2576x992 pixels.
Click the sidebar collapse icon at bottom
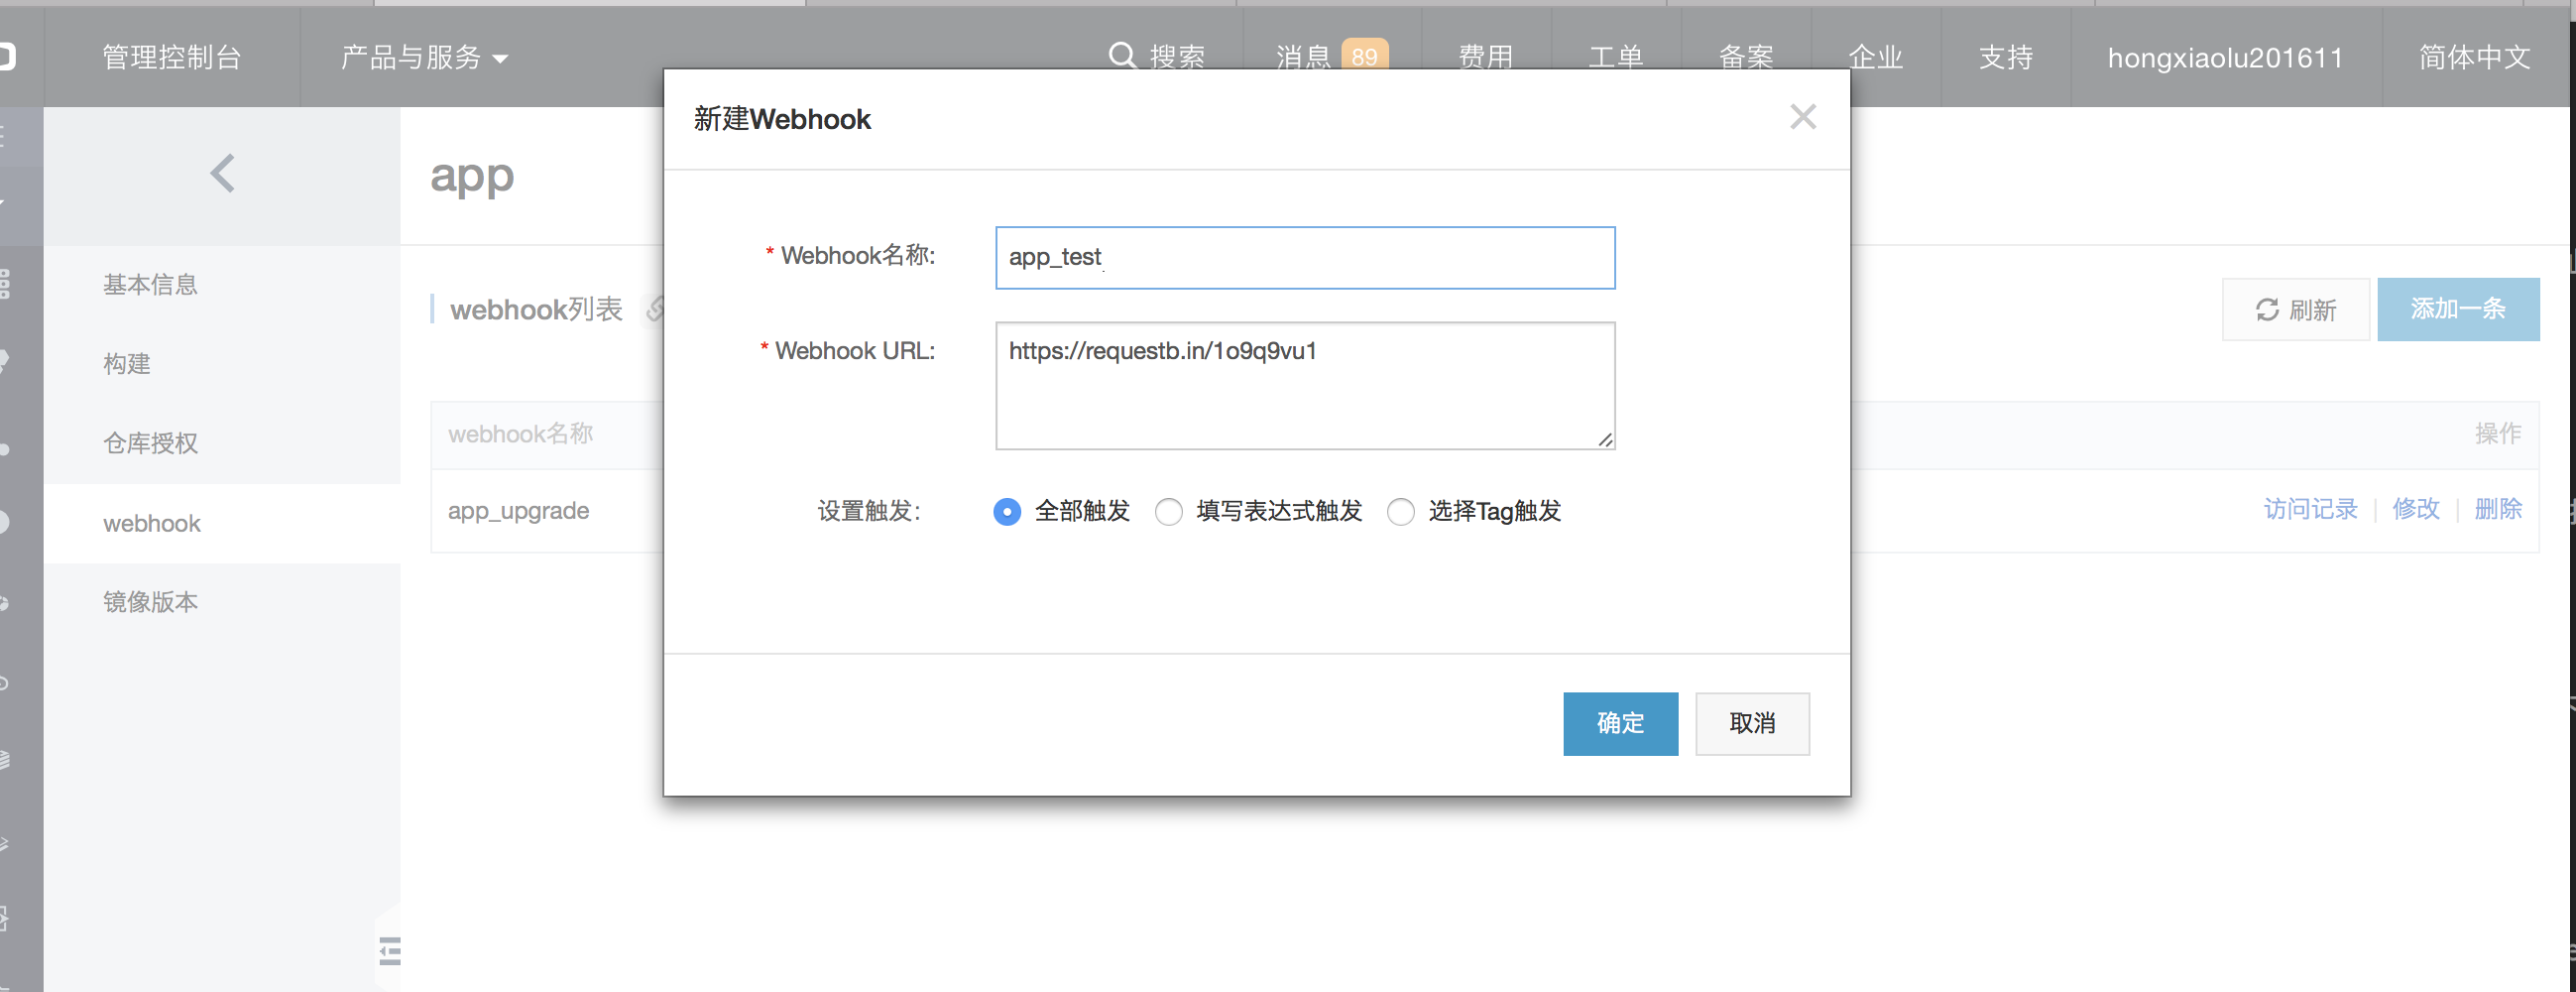click(x=389, y=950)
